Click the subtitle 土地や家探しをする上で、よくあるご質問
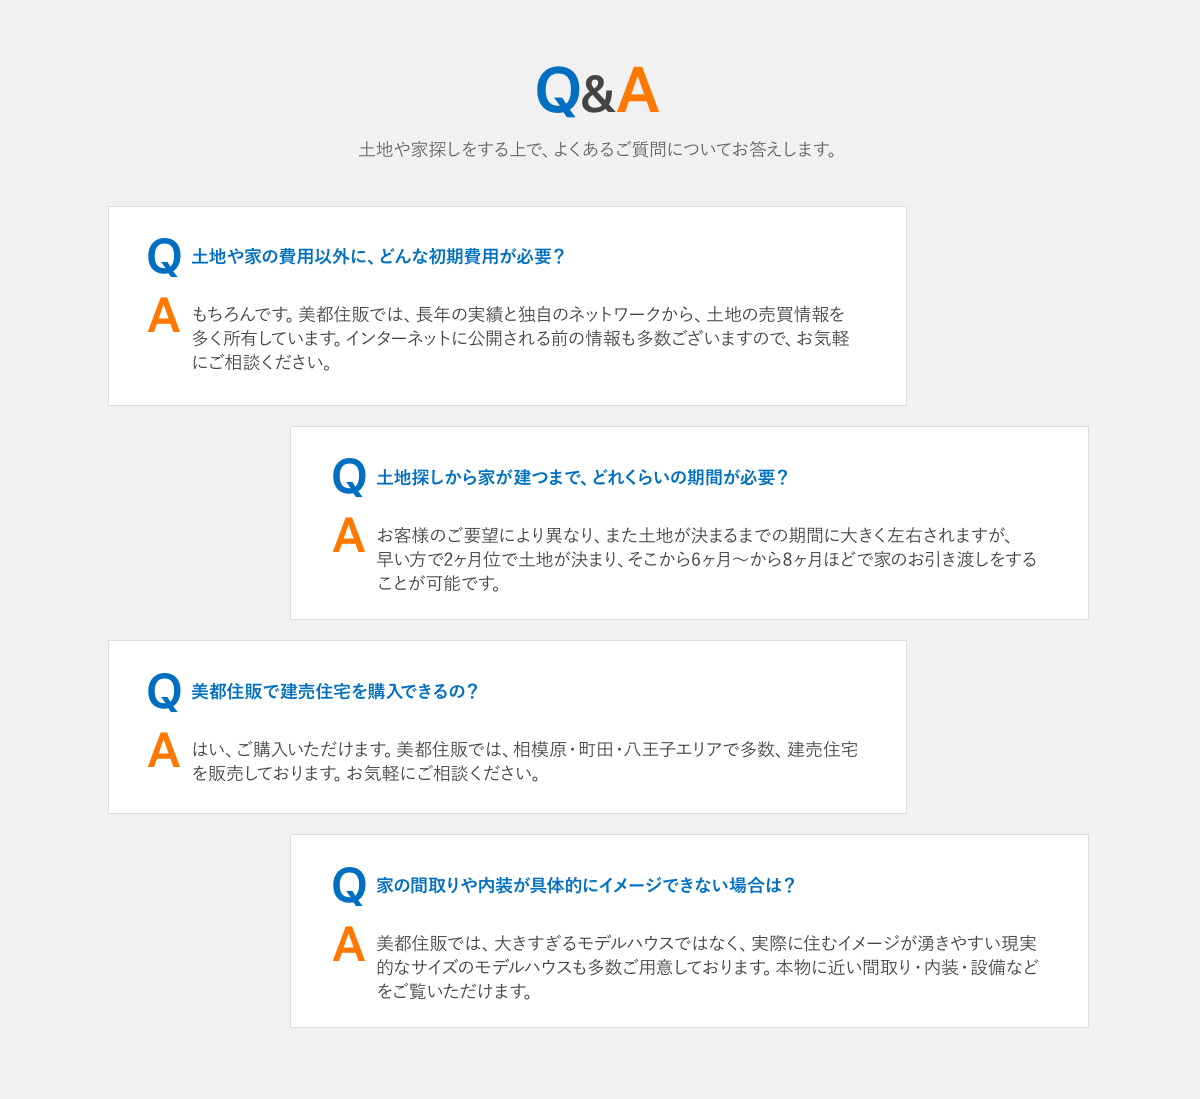The height and width of the screenshot is (1099, 1200). click(598, 150)
